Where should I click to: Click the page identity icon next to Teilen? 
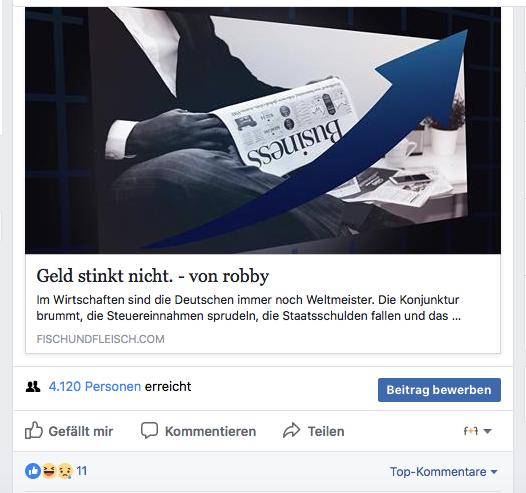[x=471, y=431]
